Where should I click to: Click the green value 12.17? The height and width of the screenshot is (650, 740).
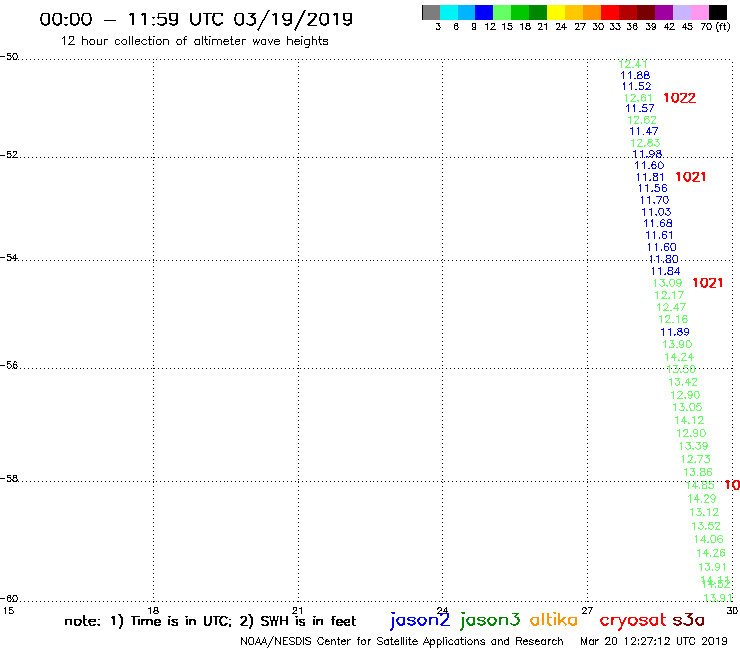pyautogui.click(x=669, y=295)
